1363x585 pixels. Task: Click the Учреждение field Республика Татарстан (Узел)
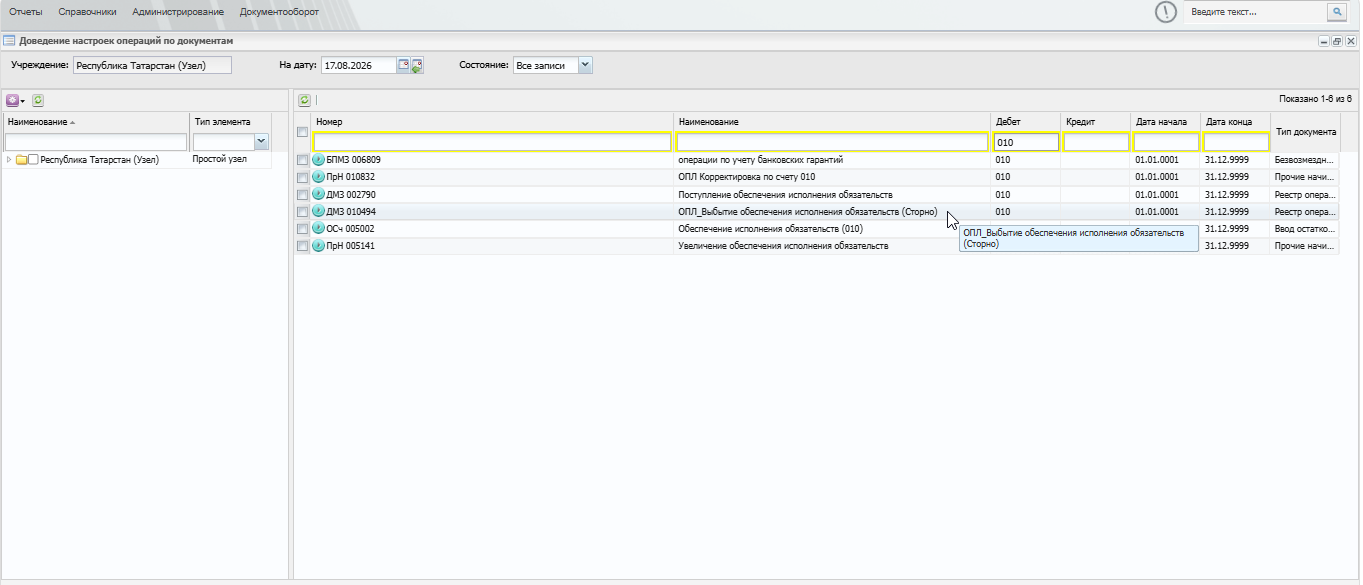pos(152,65)
